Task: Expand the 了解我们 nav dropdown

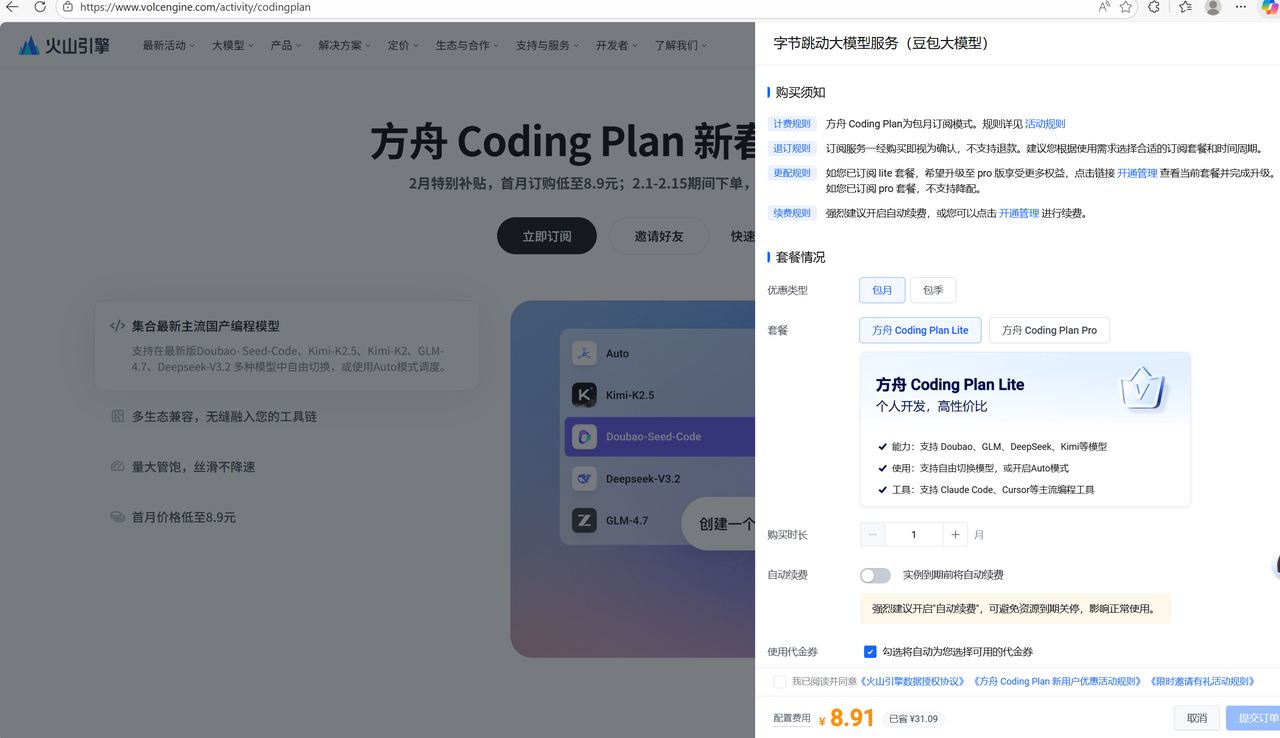Action: point(680,45)
